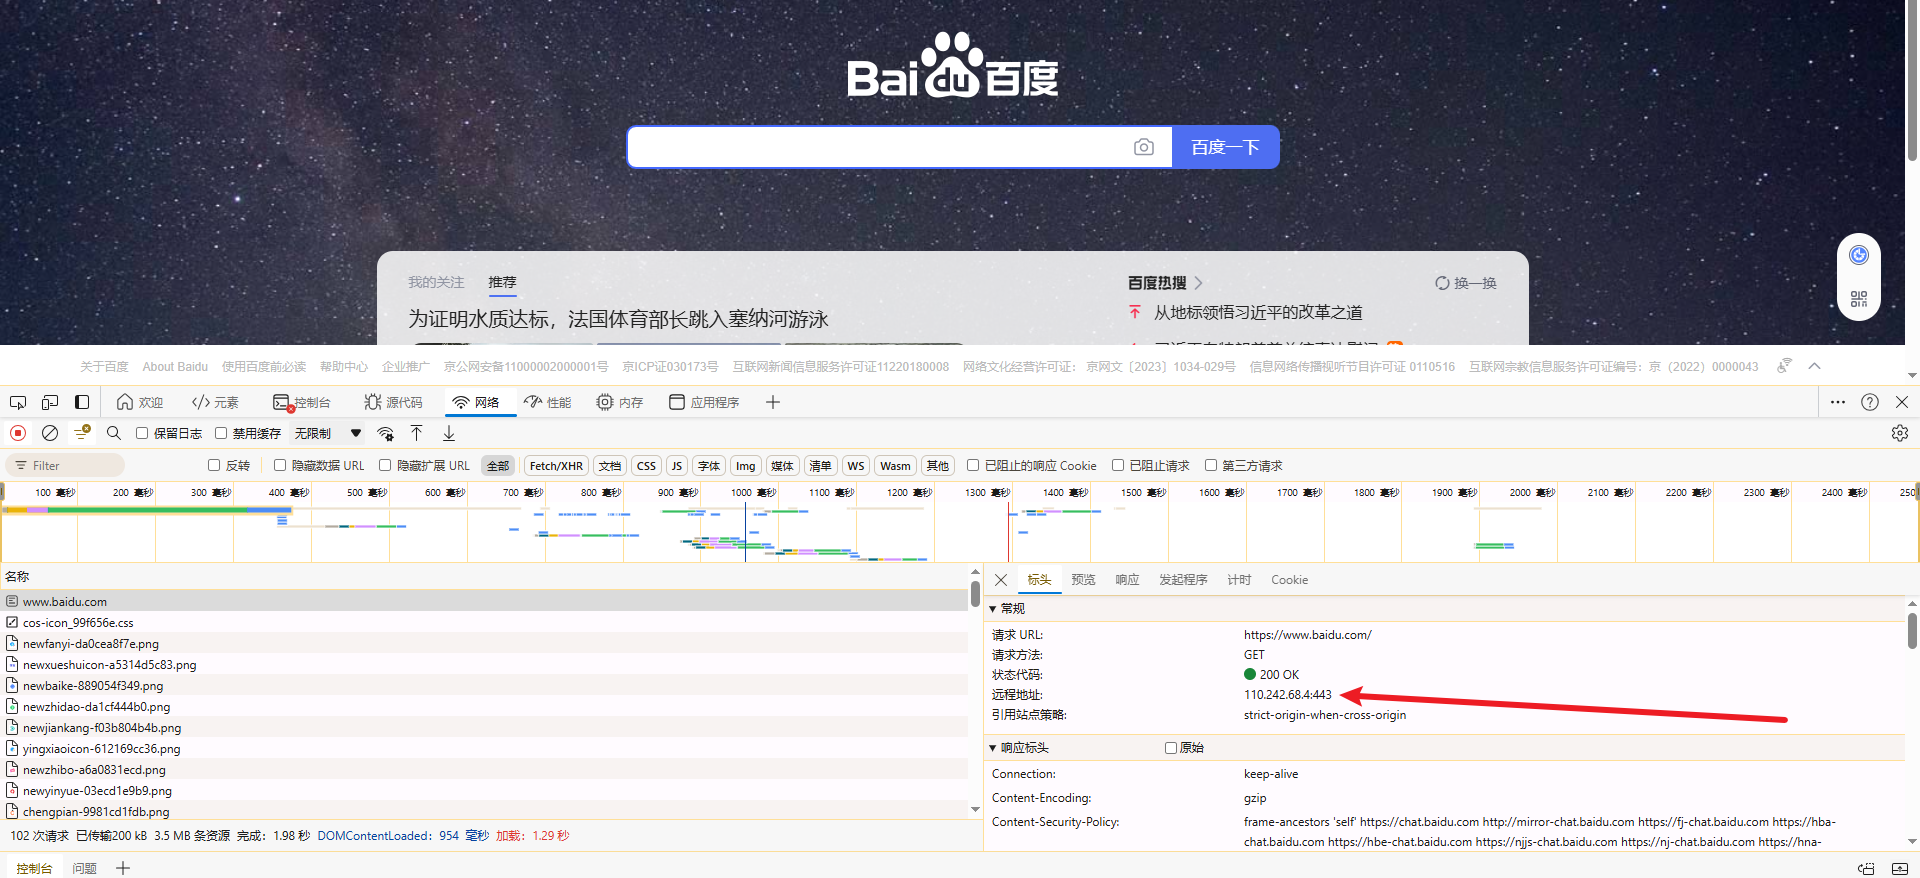Select the 预览 Preview tab

pyautogui.click(x=1083, y=580)
